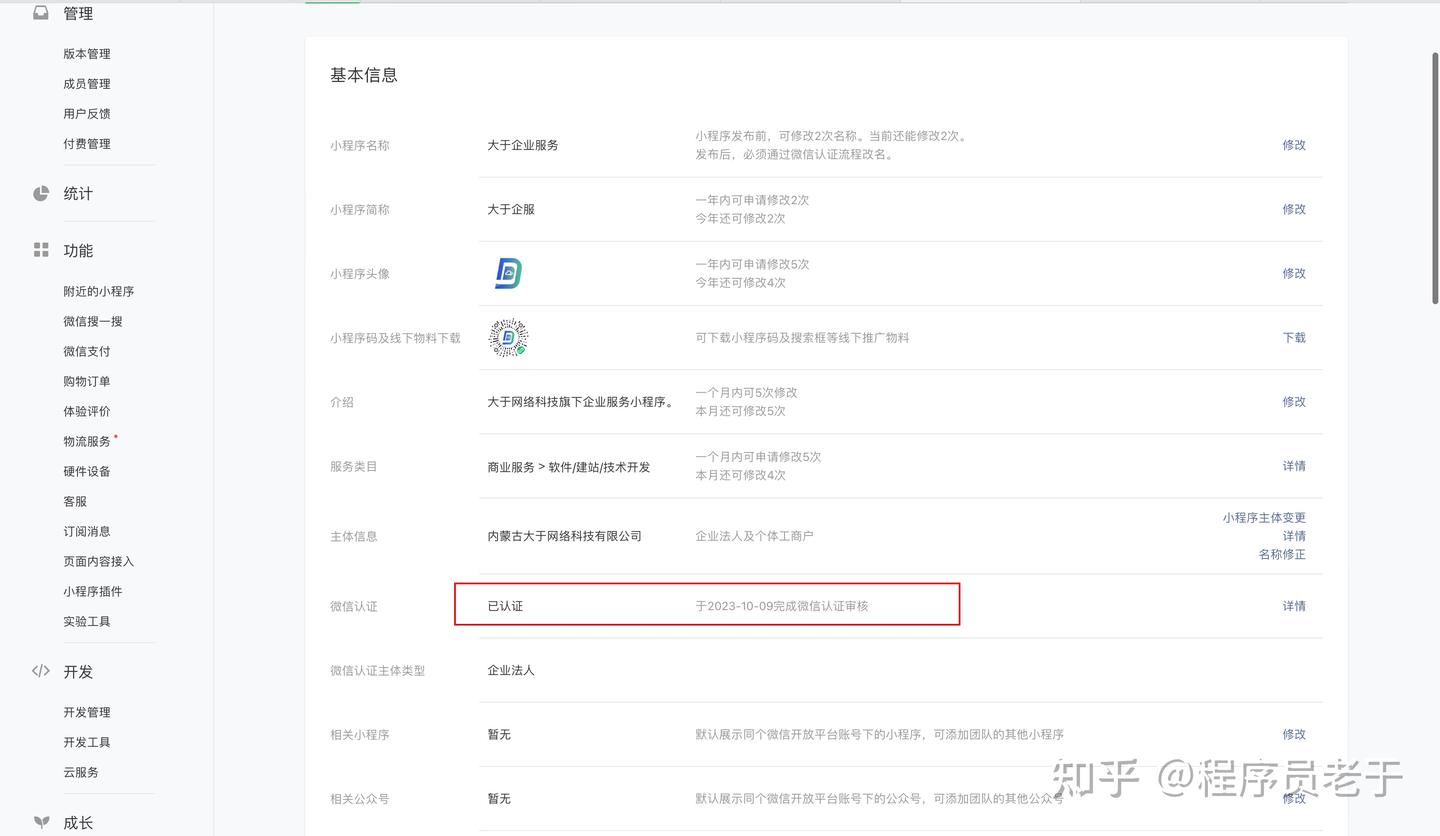
Task: Open 付费管理 in the sidebar
Action: pyautogui.click(x=87, y=144)
